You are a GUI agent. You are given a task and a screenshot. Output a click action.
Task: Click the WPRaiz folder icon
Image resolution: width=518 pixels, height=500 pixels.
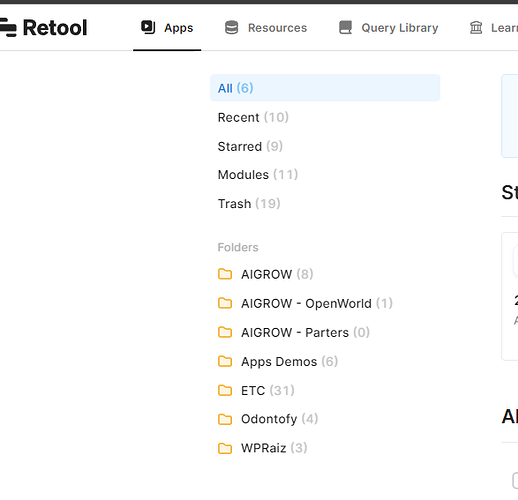pos(225,448)
